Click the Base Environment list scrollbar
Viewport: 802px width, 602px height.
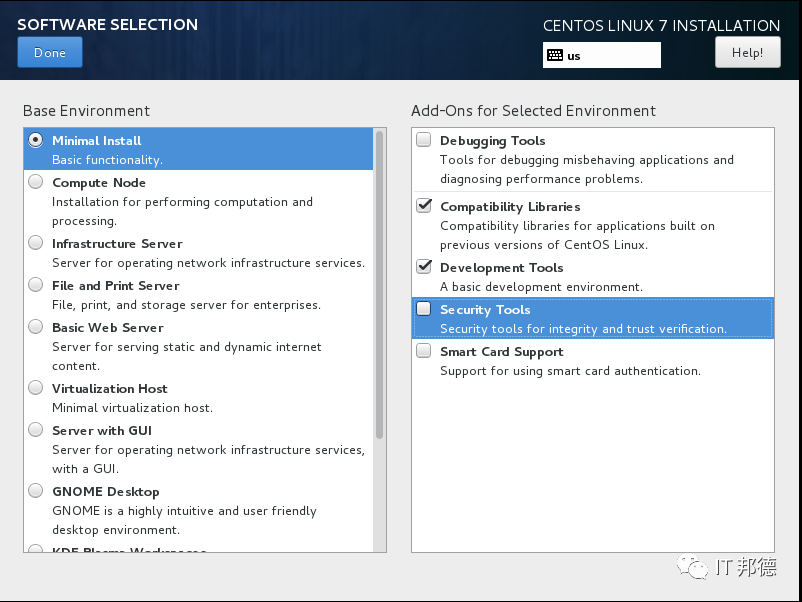[380, 285]
